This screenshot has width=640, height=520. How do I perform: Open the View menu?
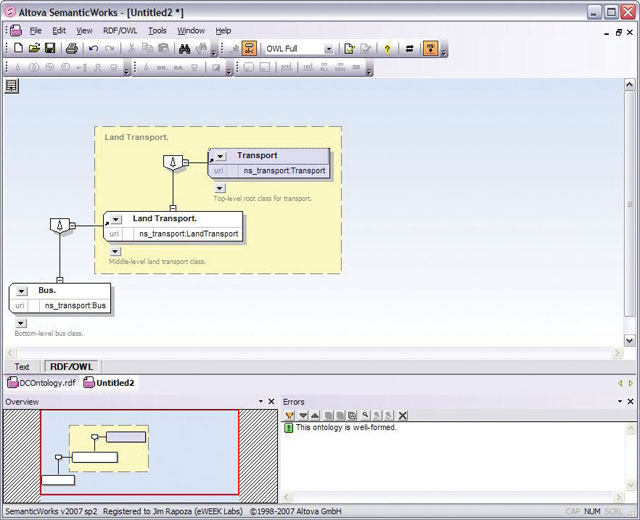[84, 31]
